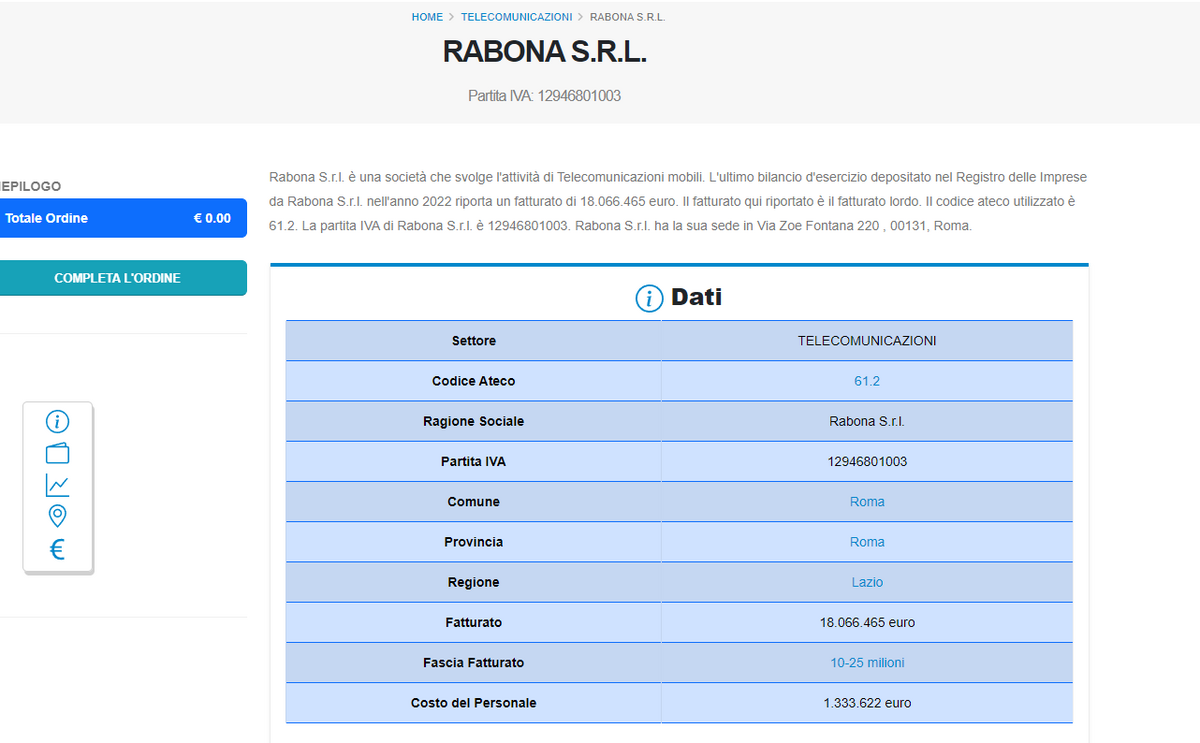Open the line chart icon section

58,485
